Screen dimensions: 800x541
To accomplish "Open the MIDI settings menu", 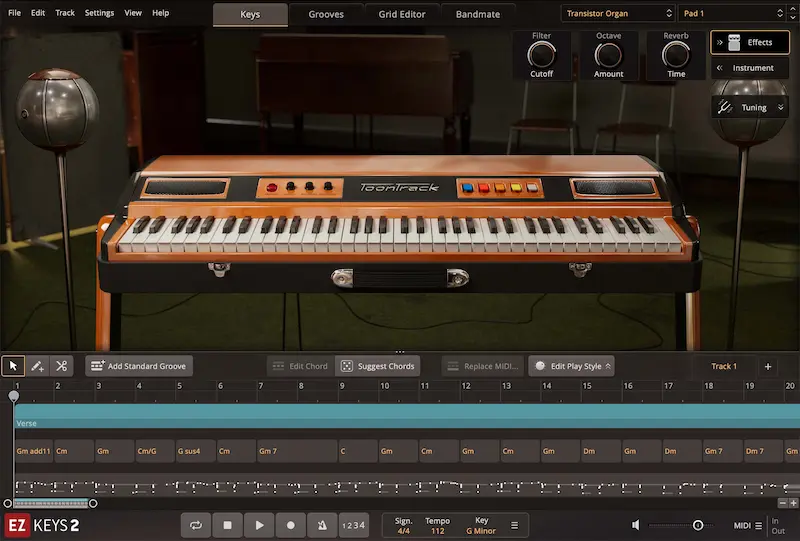I will (x=748, y=526).
